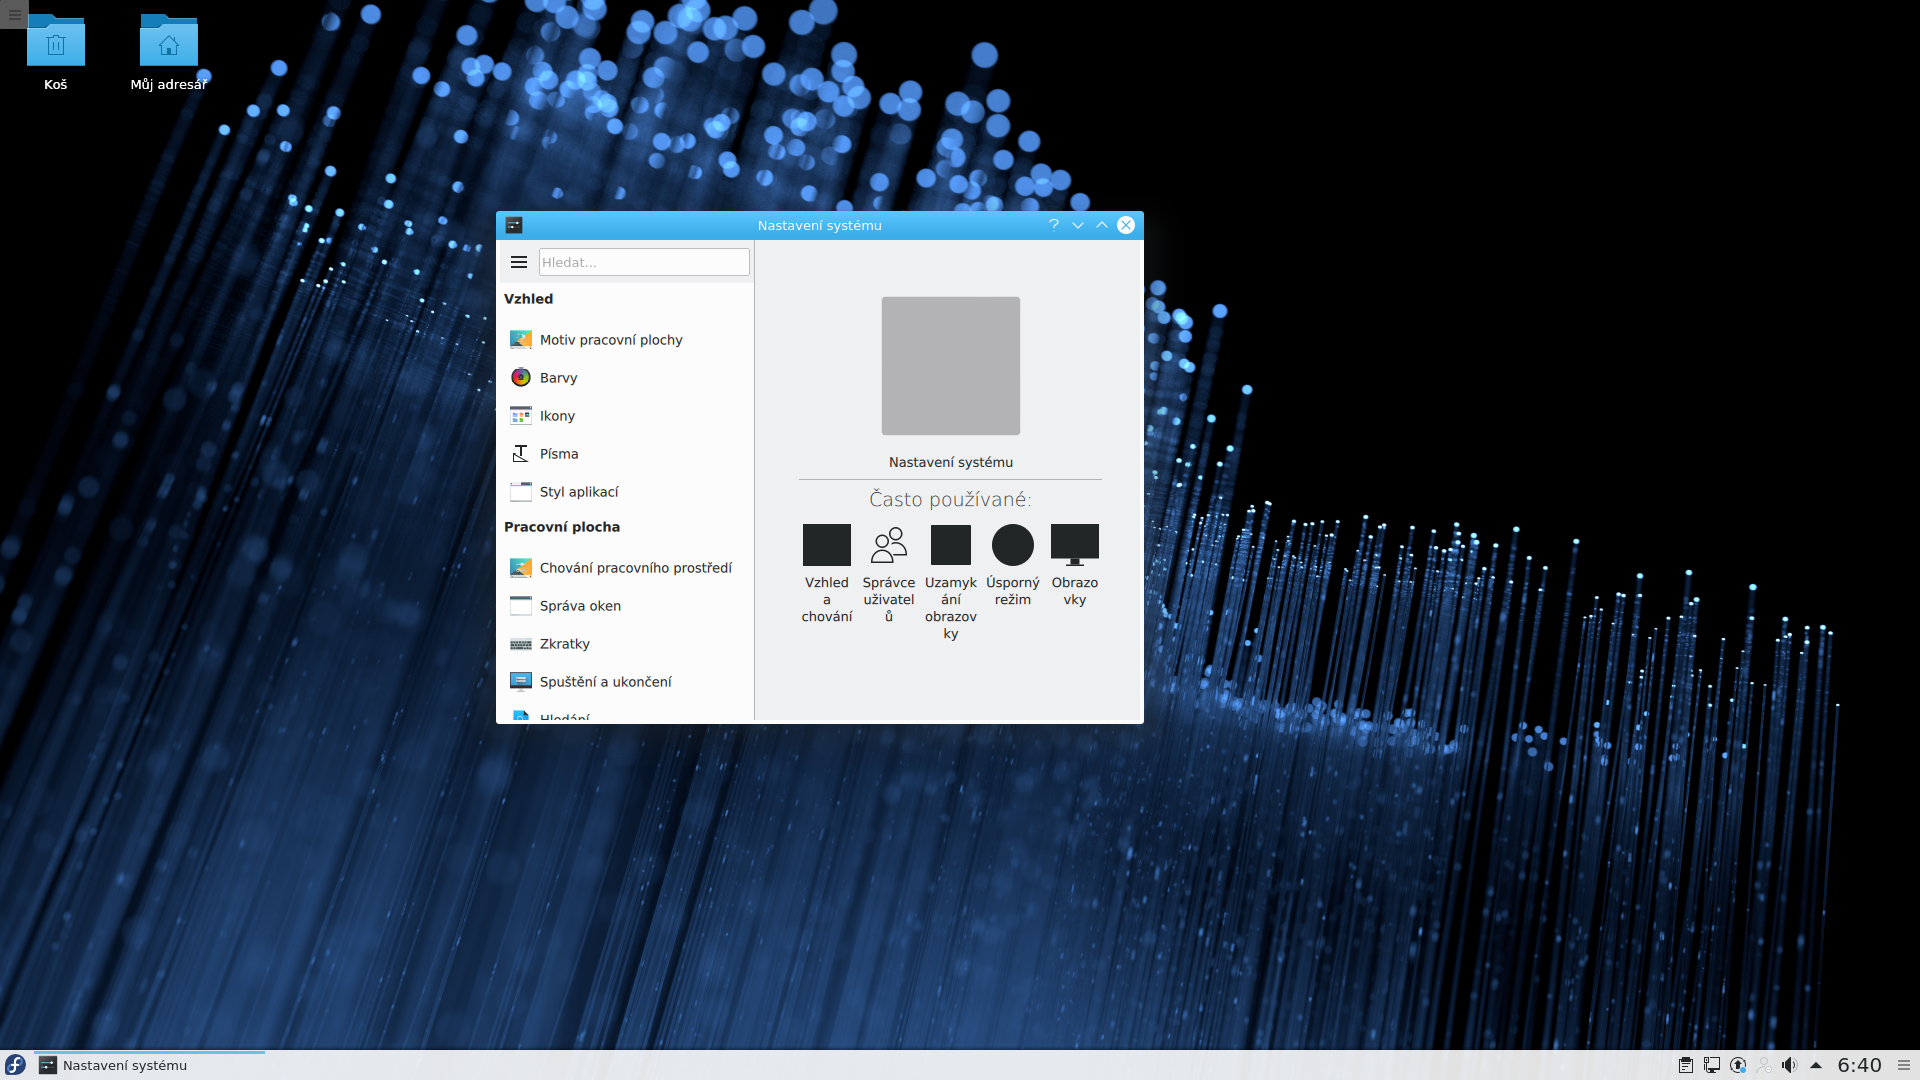The width and height of the screenshot is (1920, 1080).
Task: Click the help question mark button
Action: [x=1053, y=225]
